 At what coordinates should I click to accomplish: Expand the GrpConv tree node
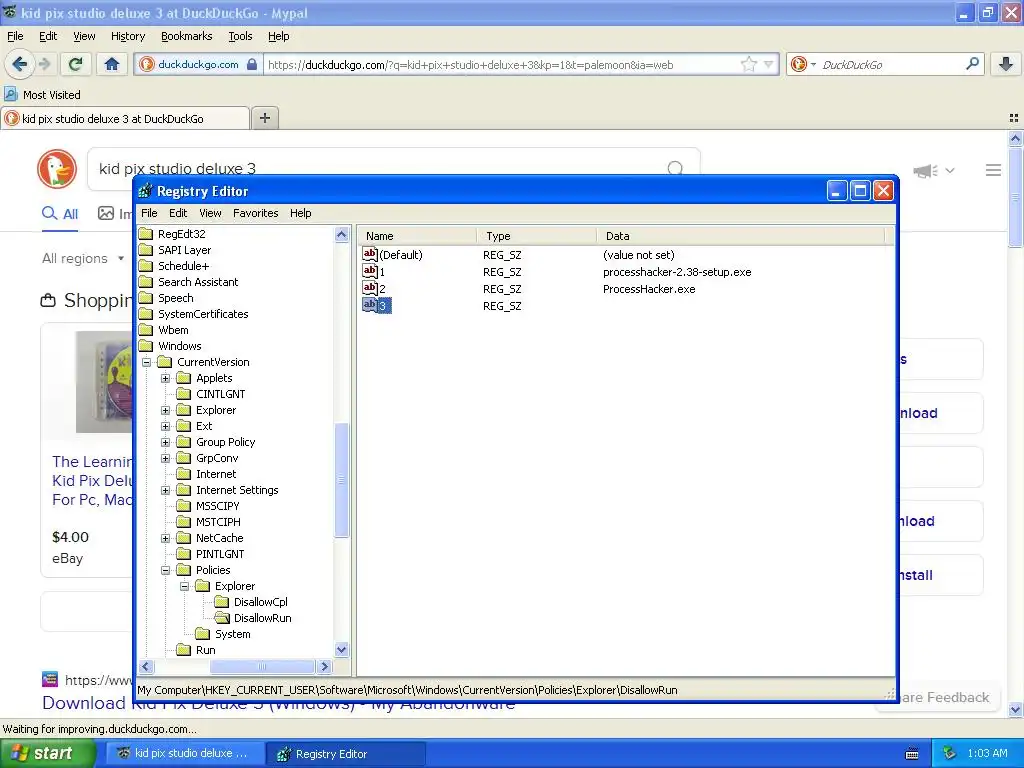pos(166,458)
